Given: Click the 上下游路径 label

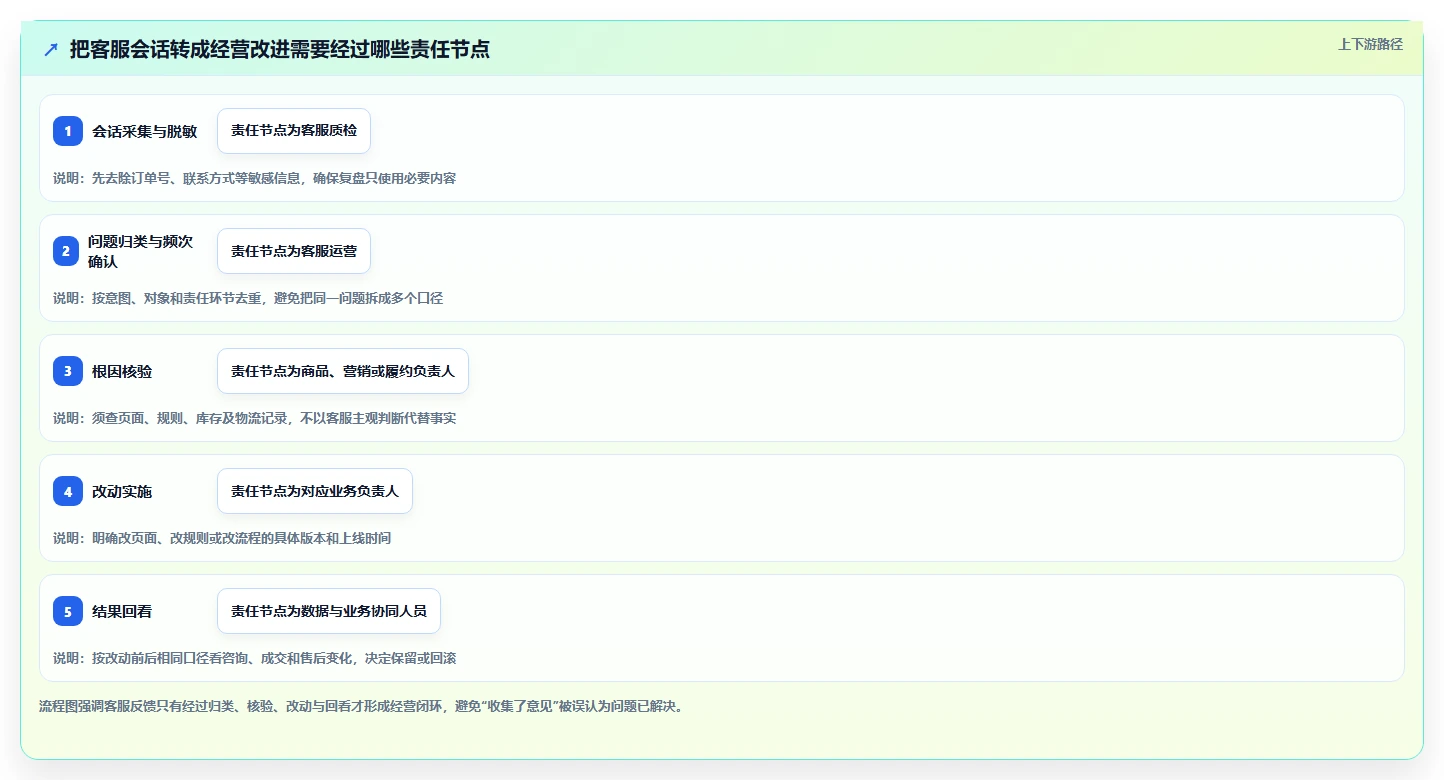Looking at the screenshot, I should 1370,44.
